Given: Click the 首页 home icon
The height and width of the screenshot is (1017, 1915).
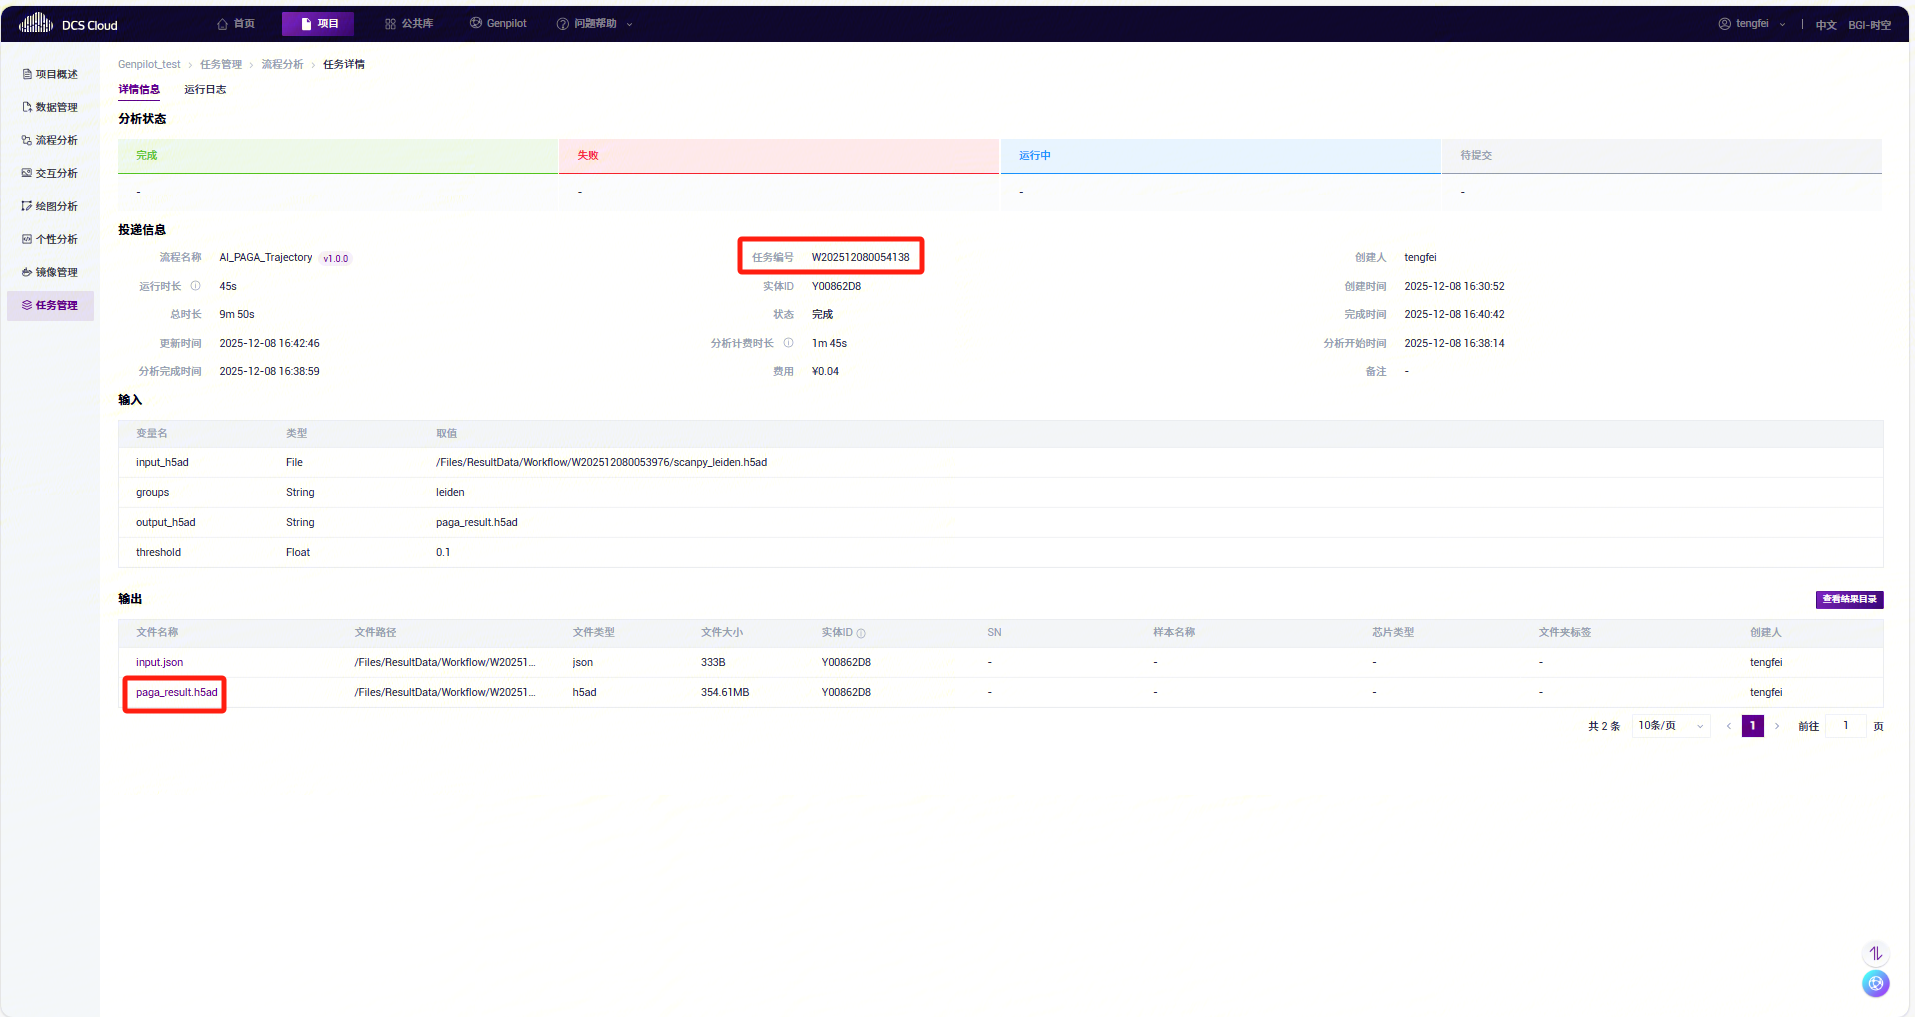Looking at the screenshot, I should (x=222, y=24).
